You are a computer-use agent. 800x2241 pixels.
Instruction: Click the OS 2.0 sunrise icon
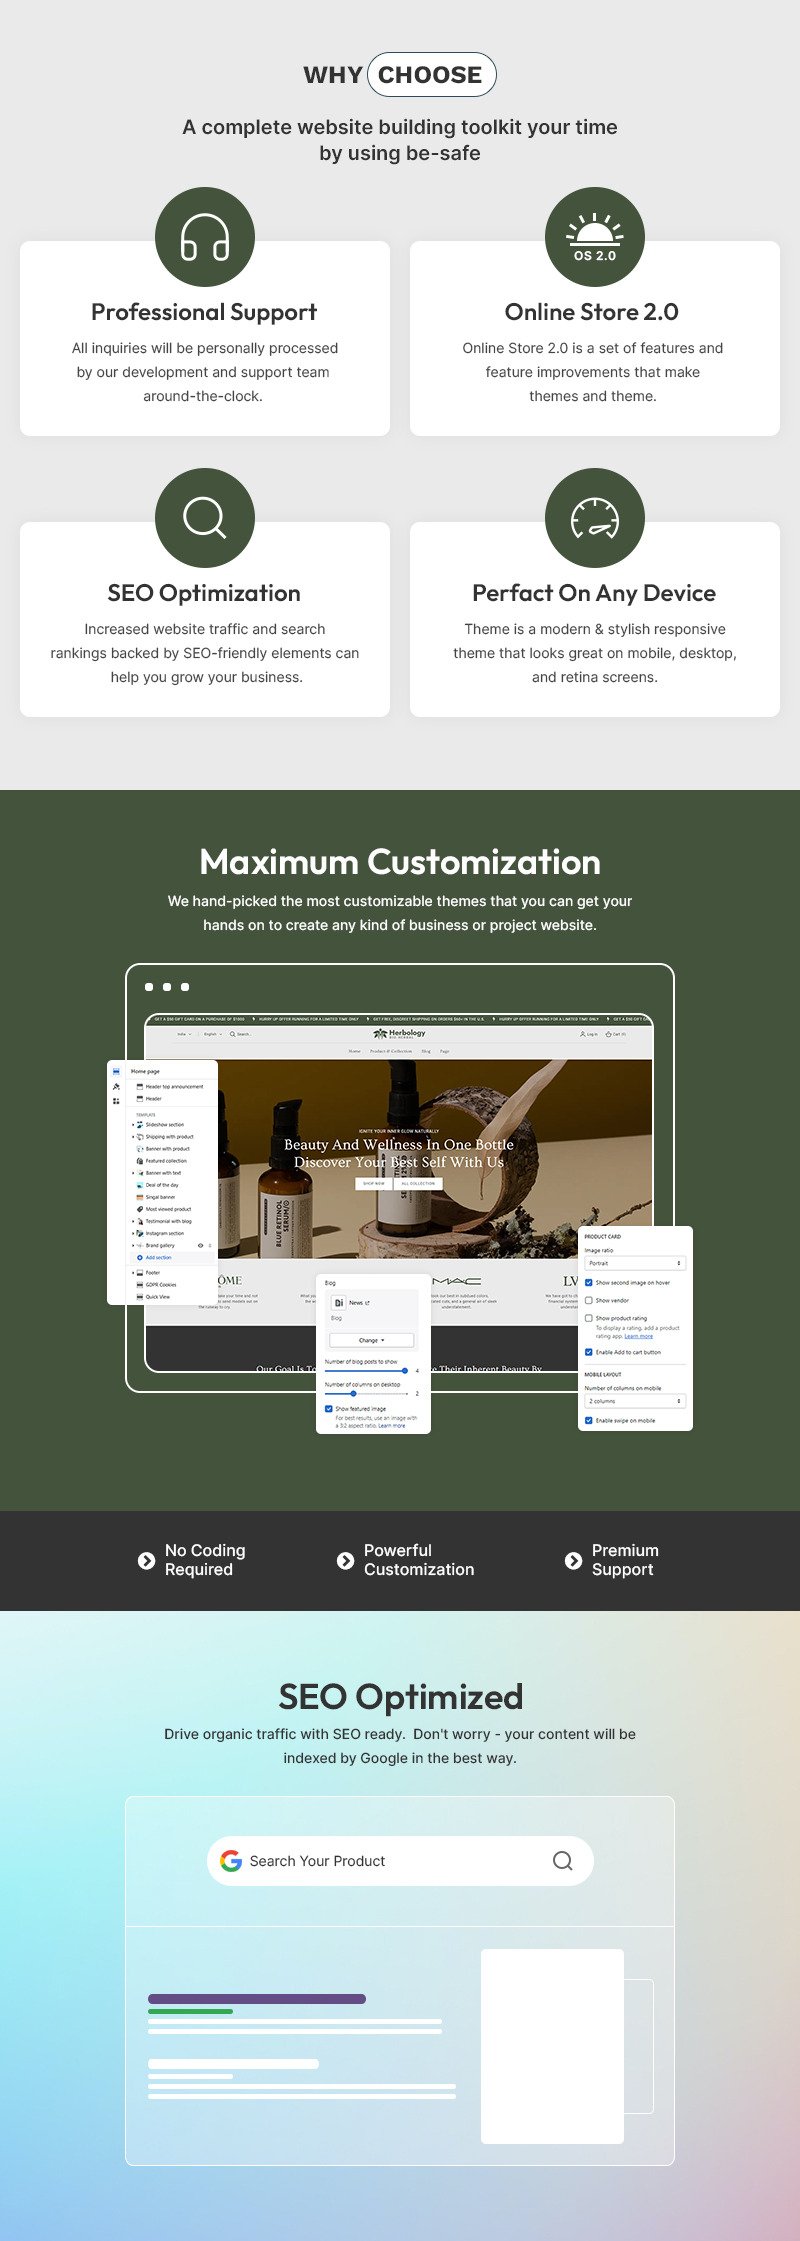[595, 238]
